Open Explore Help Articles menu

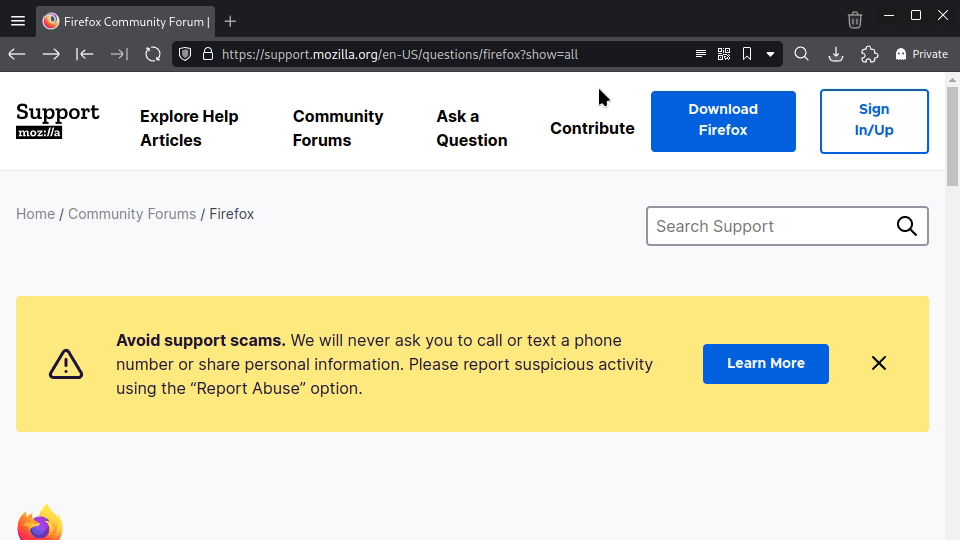pos(189,128)
